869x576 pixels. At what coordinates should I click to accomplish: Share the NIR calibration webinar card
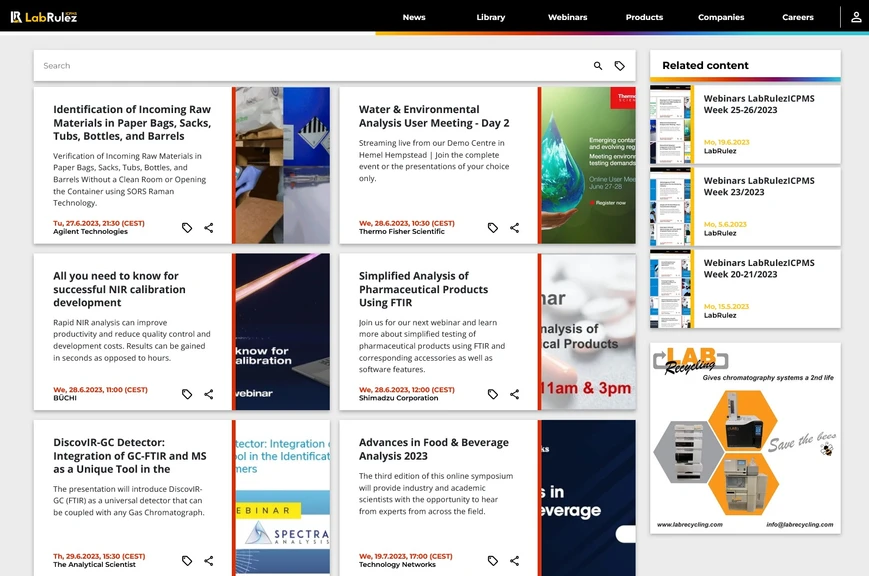[208, 394]
